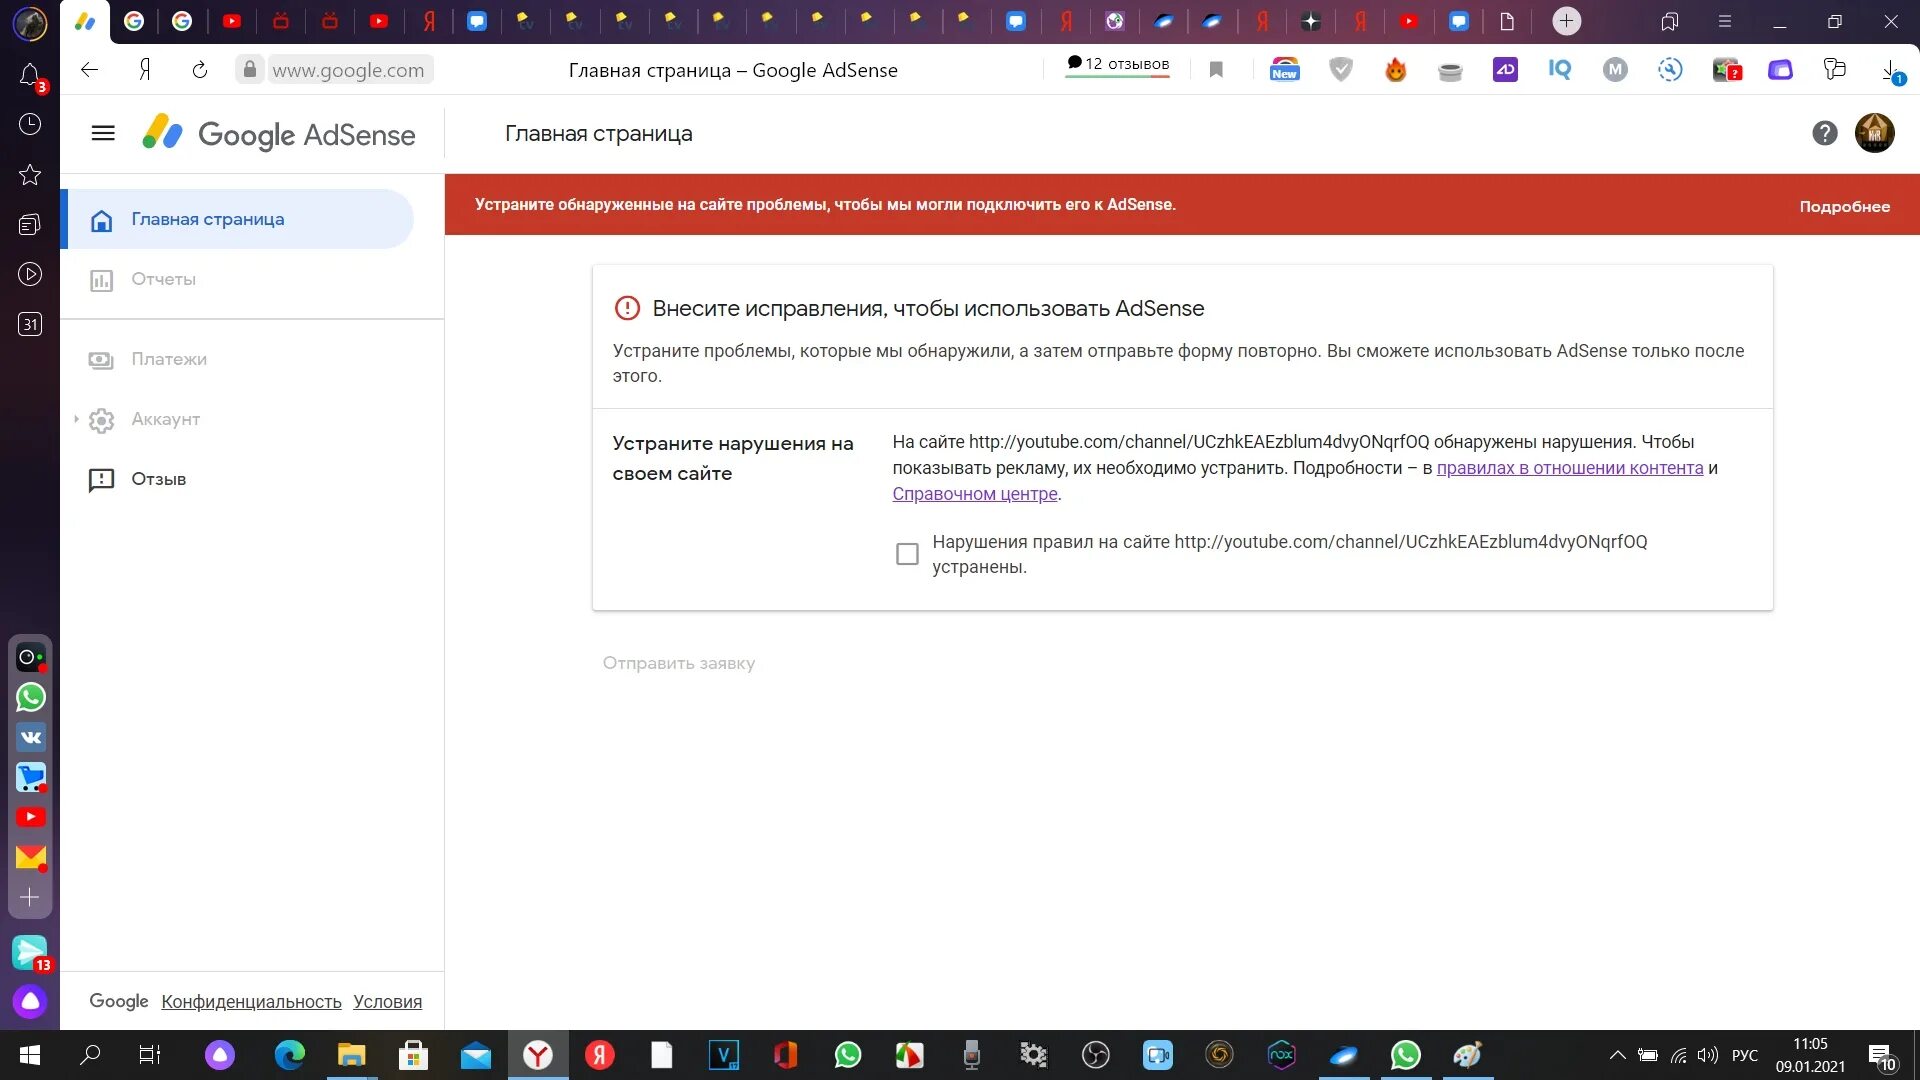The height and width of the screenshot is (1080, 1920).
Task: Click the shield protect extension icon
Action: tap(1340, 69)
